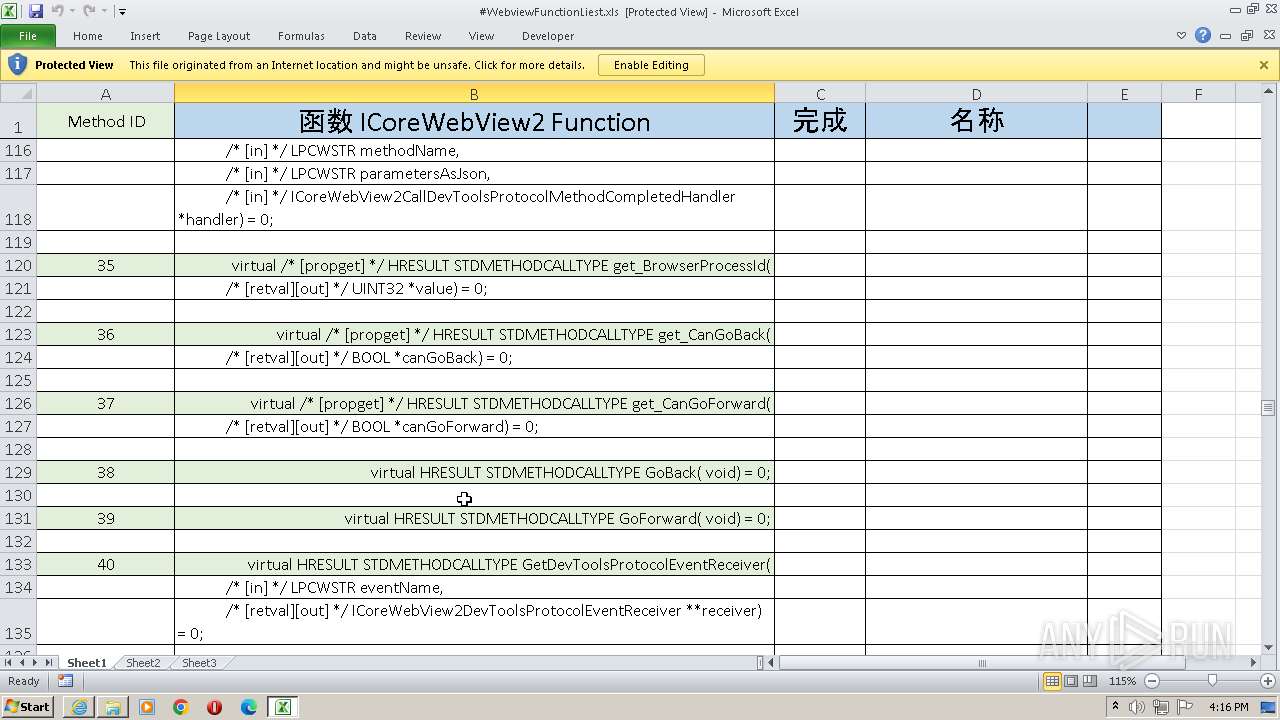
Task: Switch to Page Layout view in status bar
Action: click(x=1071, y=681)
